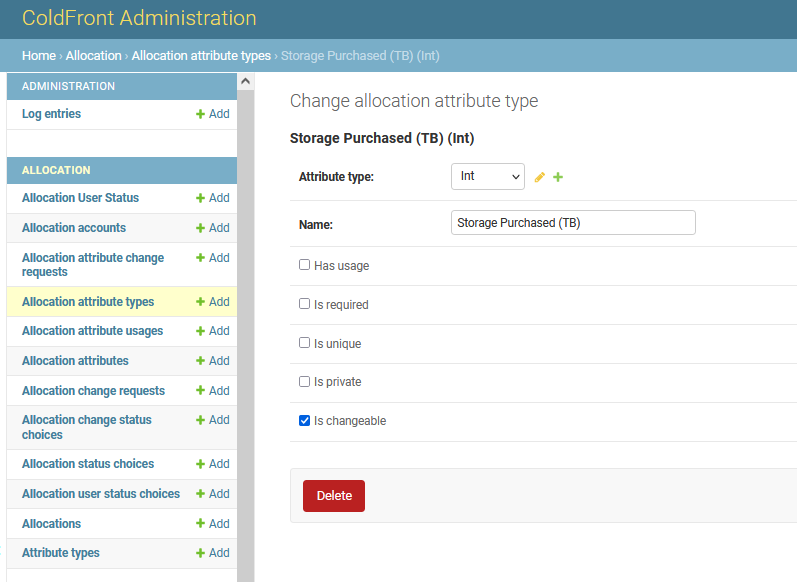Open the Log entries sidebar link

click(51, 114)
